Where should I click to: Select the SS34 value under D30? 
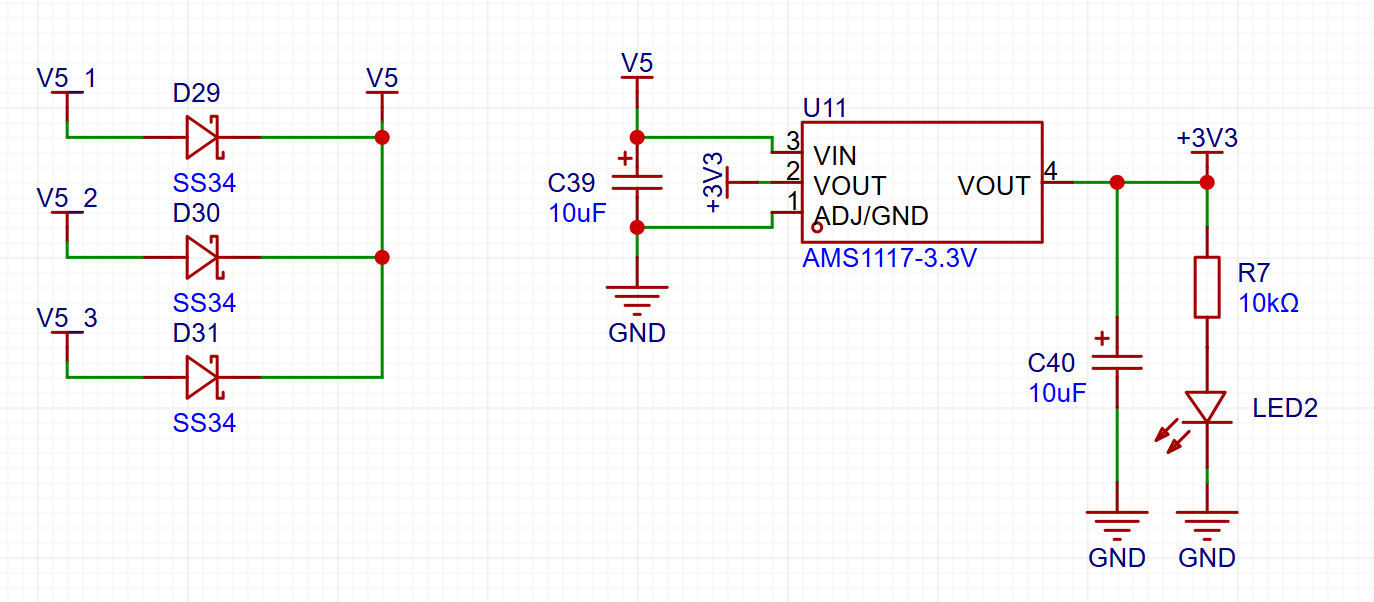click(204, 303)
